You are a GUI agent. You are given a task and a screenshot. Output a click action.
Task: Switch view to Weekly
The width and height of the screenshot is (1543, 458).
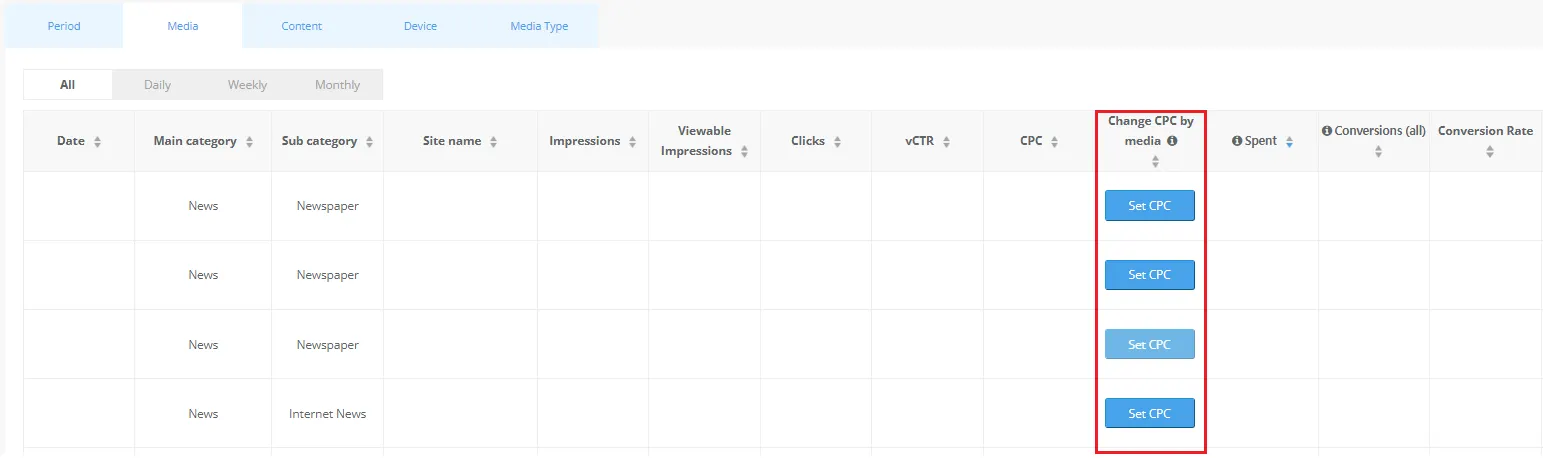tap(247, 85)
